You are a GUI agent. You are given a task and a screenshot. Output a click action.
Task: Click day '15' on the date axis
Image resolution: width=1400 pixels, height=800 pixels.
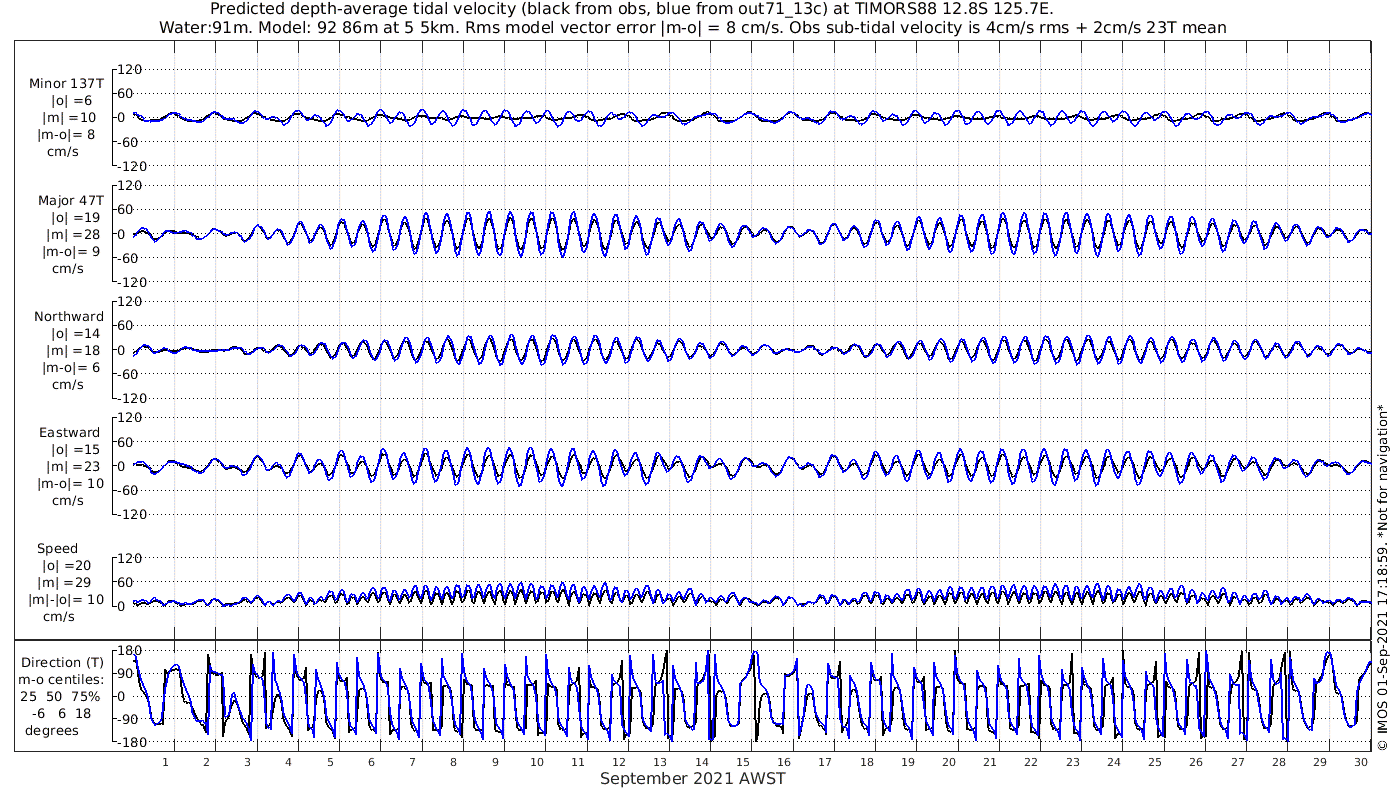pos(742,762)
